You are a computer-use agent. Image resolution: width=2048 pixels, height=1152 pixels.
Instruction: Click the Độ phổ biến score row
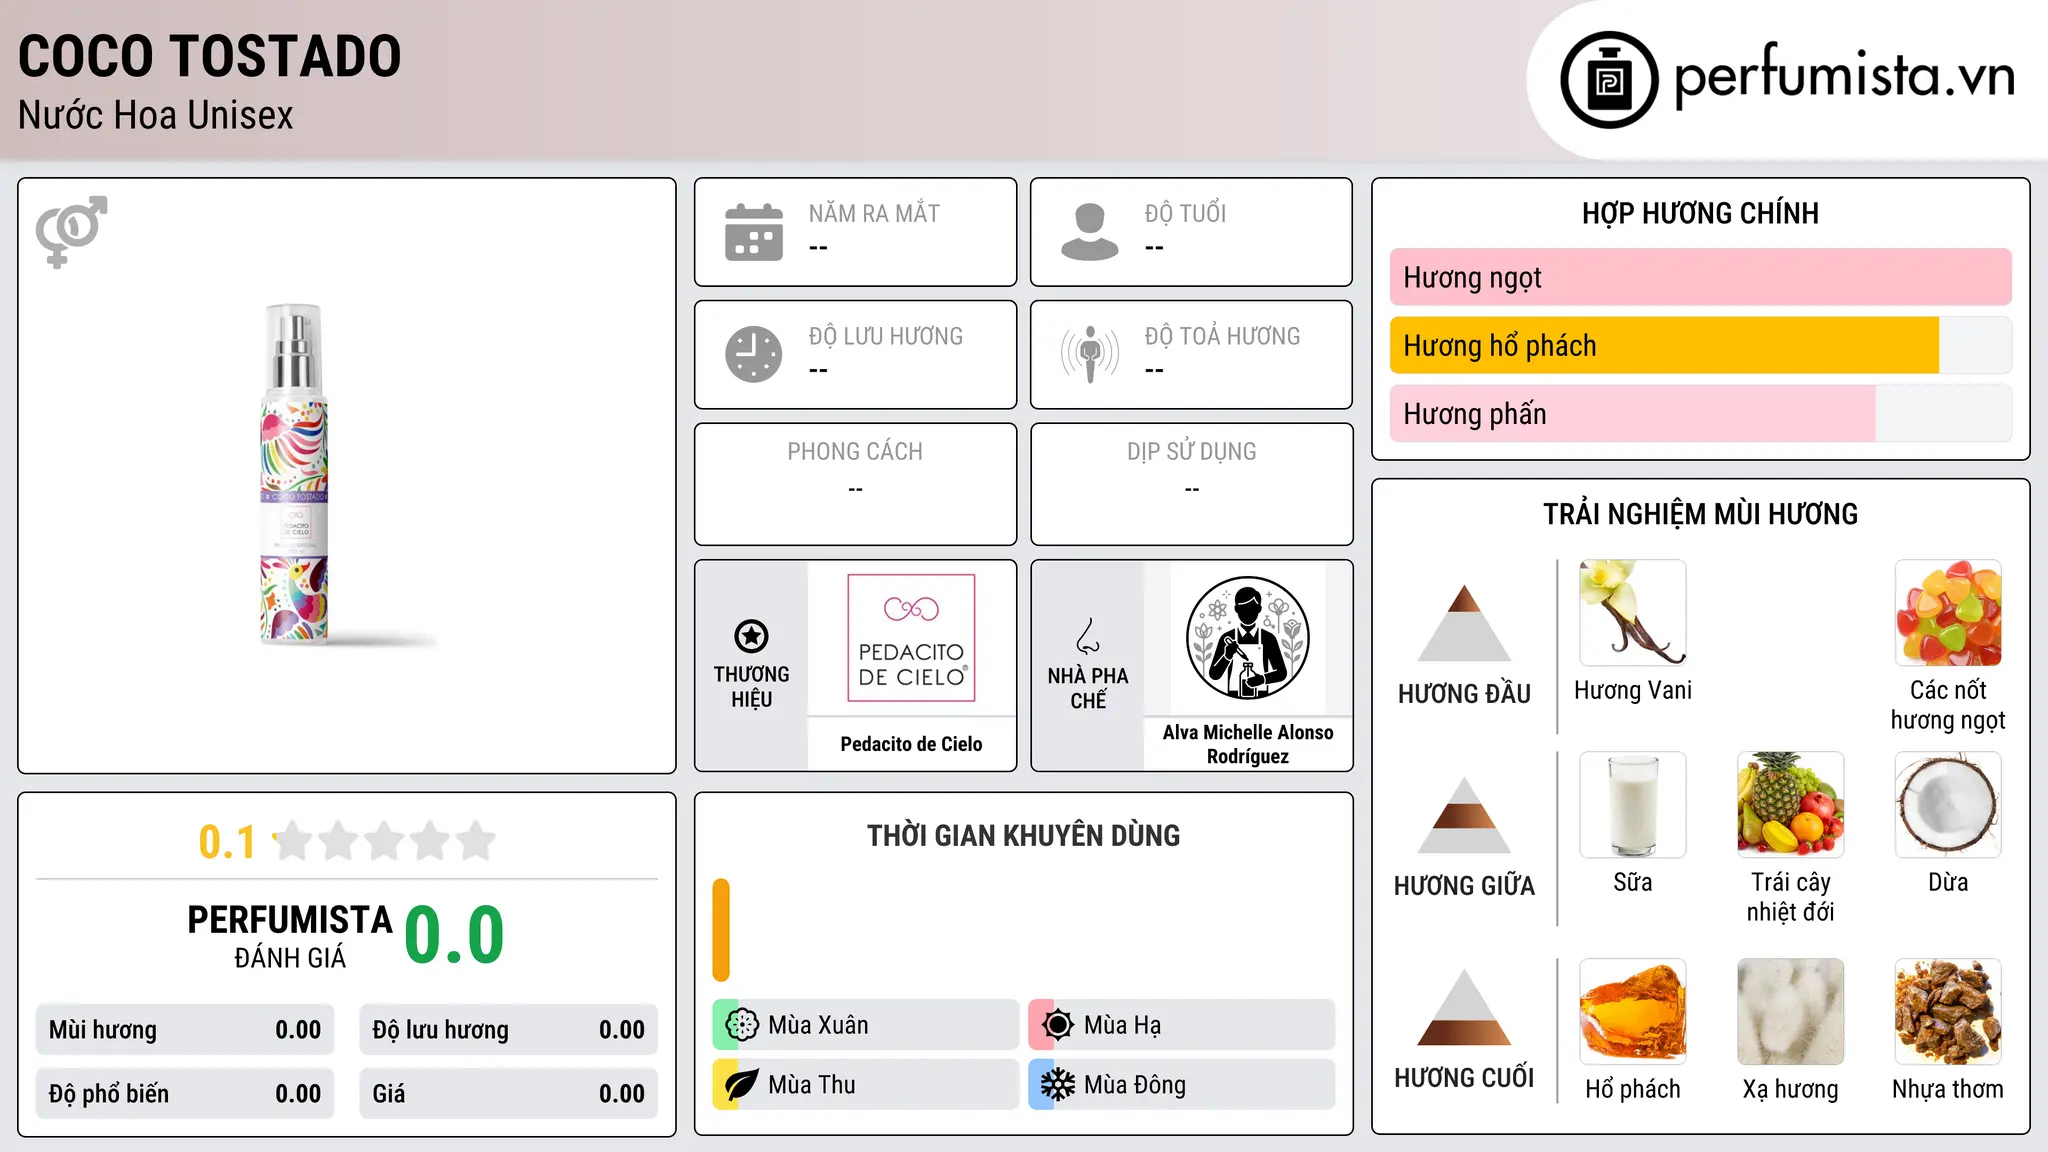(185, 1094)
